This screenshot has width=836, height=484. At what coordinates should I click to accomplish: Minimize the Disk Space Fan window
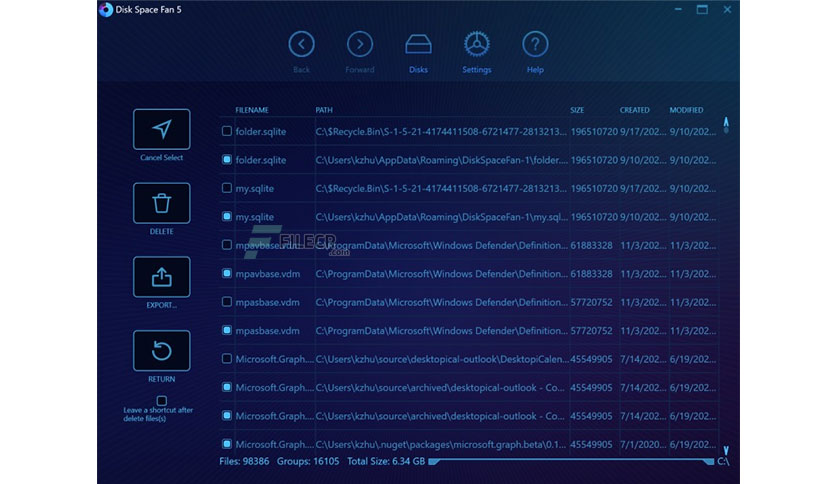coord(678,9)
